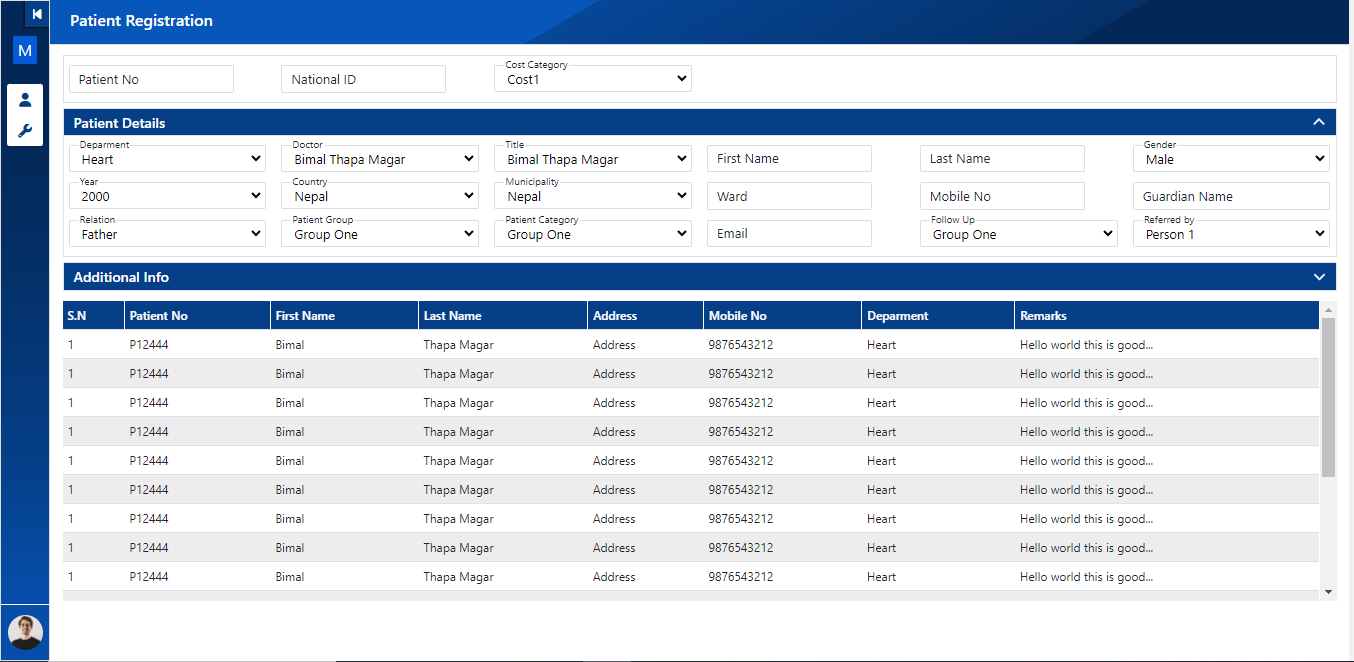Select the Gender dropdown
Image resolution: width=1354 pixels, height=662 pixels.
click(x=1230, y=159)
